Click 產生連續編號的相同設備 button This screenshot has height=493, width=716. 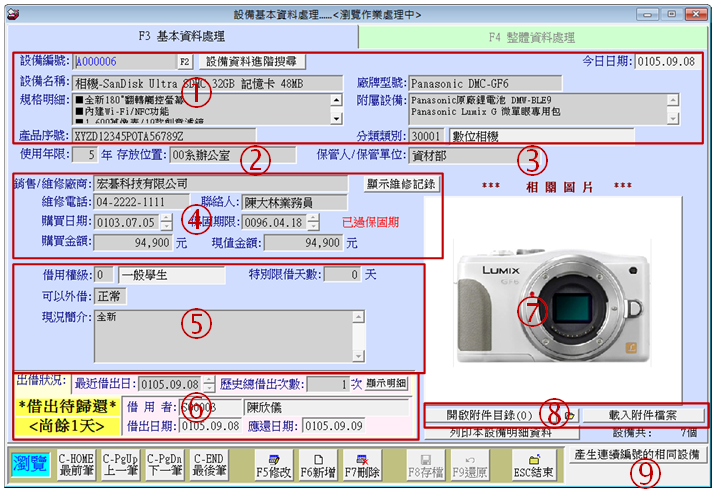637,455
